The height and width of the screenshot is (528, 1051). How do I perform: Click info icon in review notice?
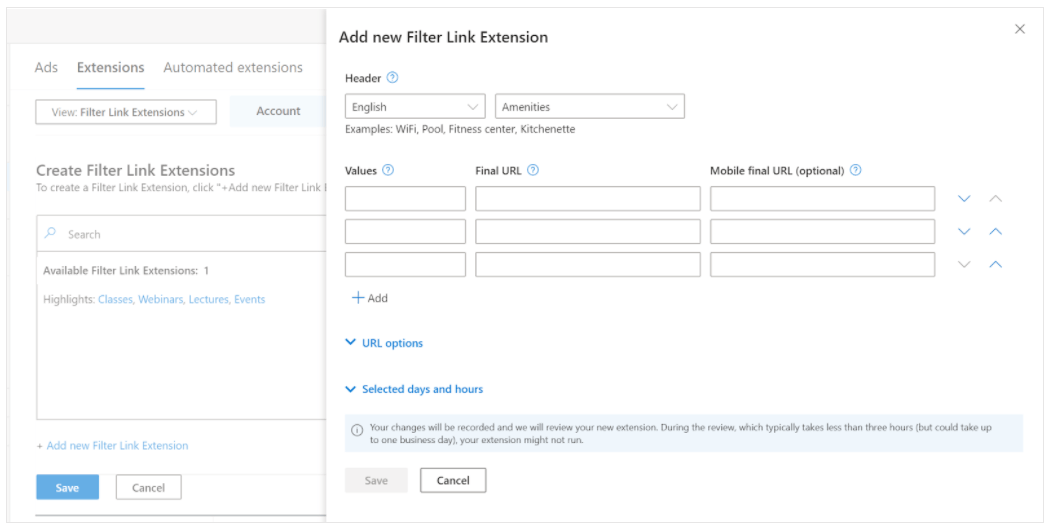[x=357, y=430]
